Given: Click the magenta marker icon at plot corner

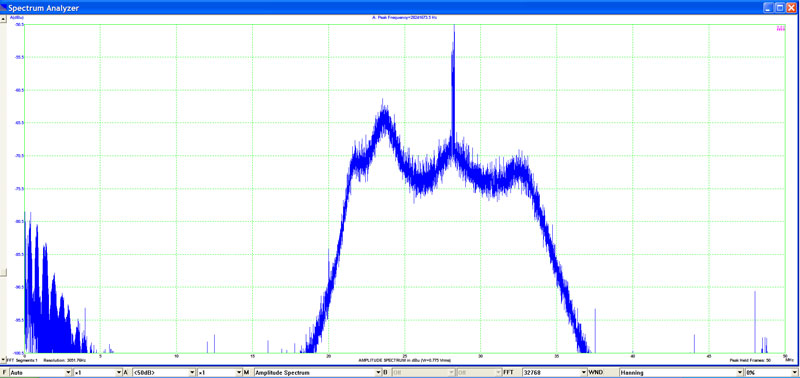Looking at the screenshot, I should click(780, 29).
